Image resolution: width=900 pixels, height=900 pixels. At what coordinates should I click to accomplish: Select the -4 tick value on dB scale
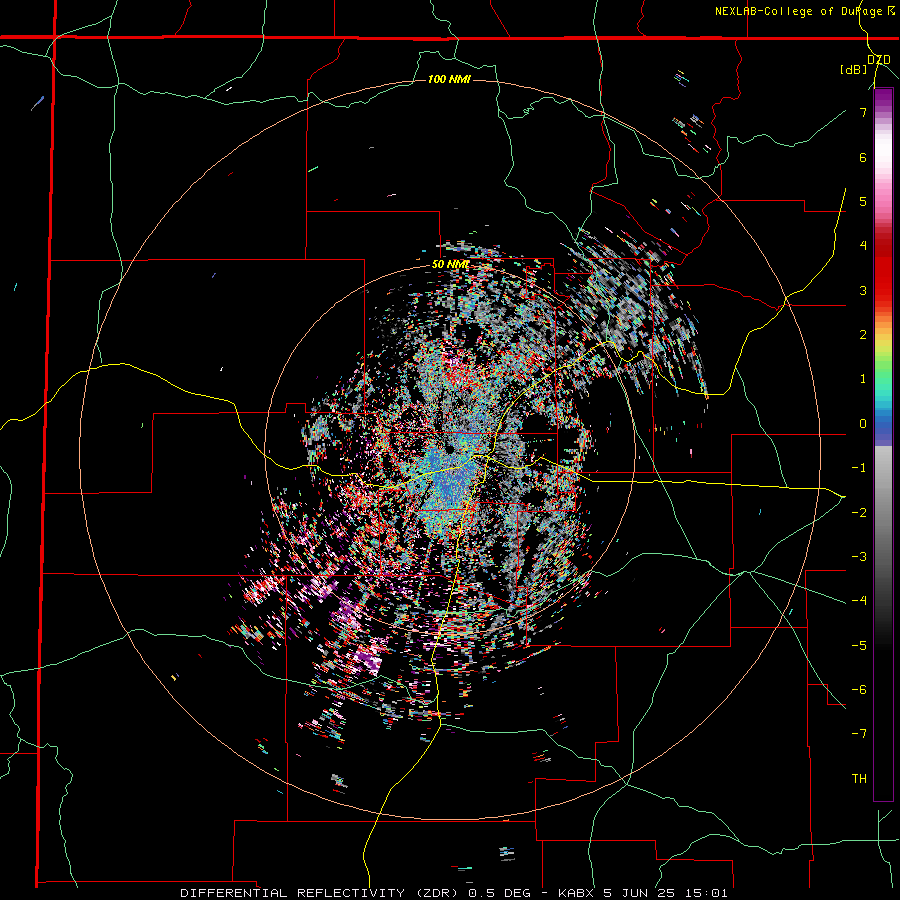[x=859, y=600]
